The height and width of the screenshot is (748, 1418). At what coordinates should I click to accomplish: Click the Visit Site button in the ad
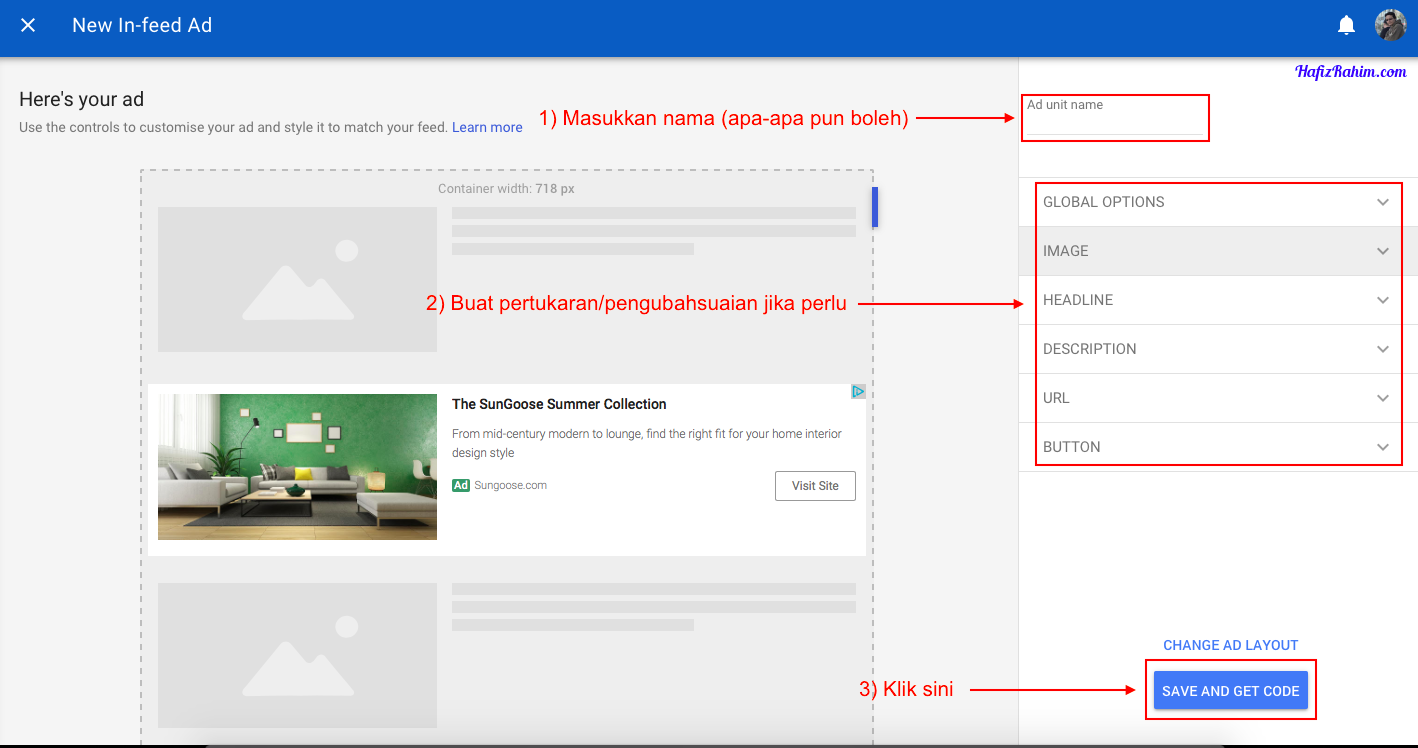(x=815, y=485)
